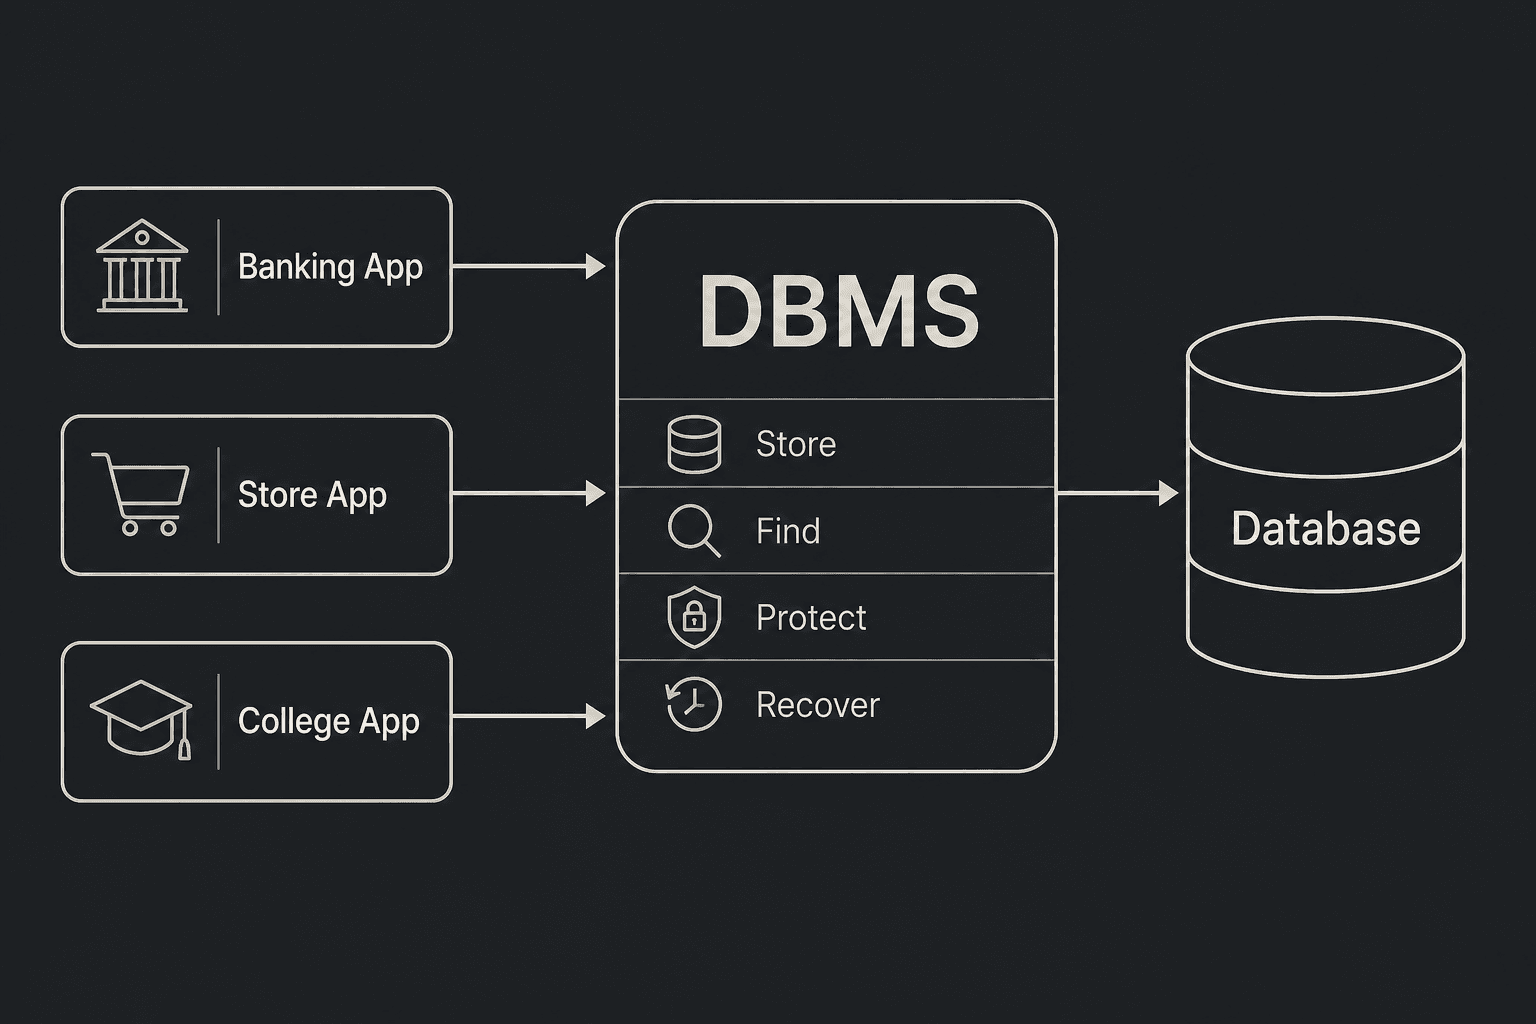
Task: Select the Database cylinder graphic
Action: tap(1325, 497)
